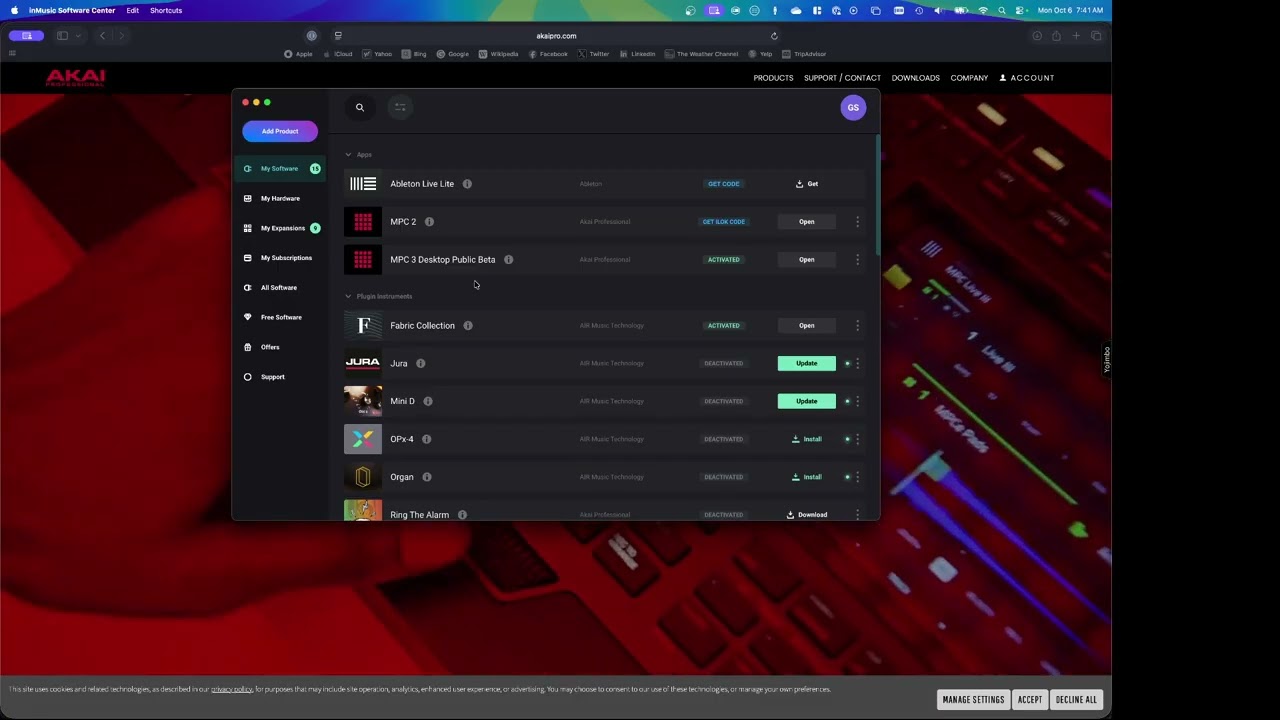Open SUPPORT / CONTACT on the Akai website
This screenshot has width=1280, height=720.
[842, 78]
